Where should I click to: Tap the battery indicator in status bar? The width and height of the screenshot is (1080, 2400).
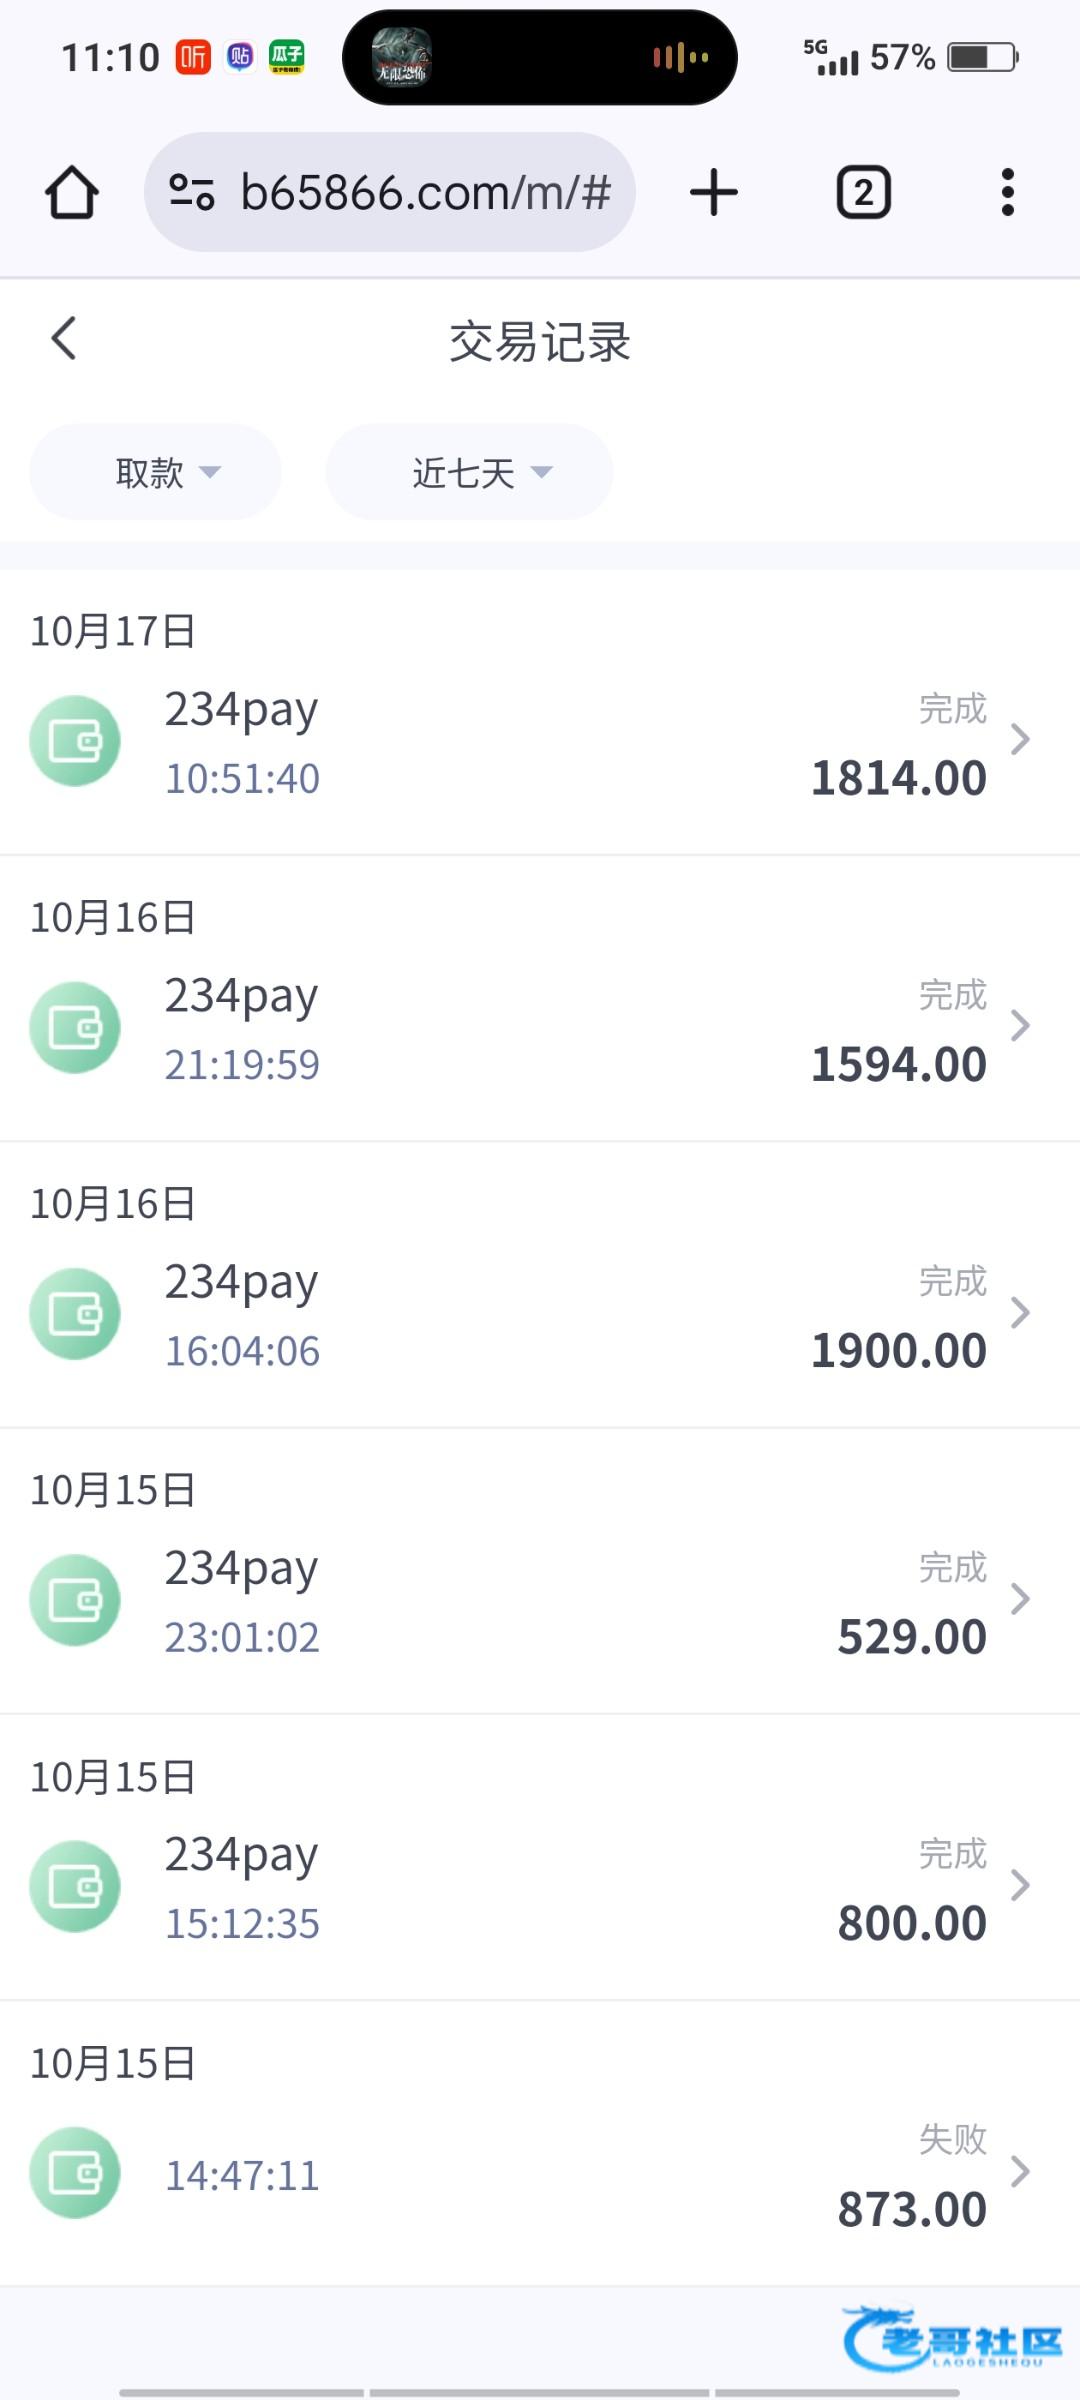982,57
